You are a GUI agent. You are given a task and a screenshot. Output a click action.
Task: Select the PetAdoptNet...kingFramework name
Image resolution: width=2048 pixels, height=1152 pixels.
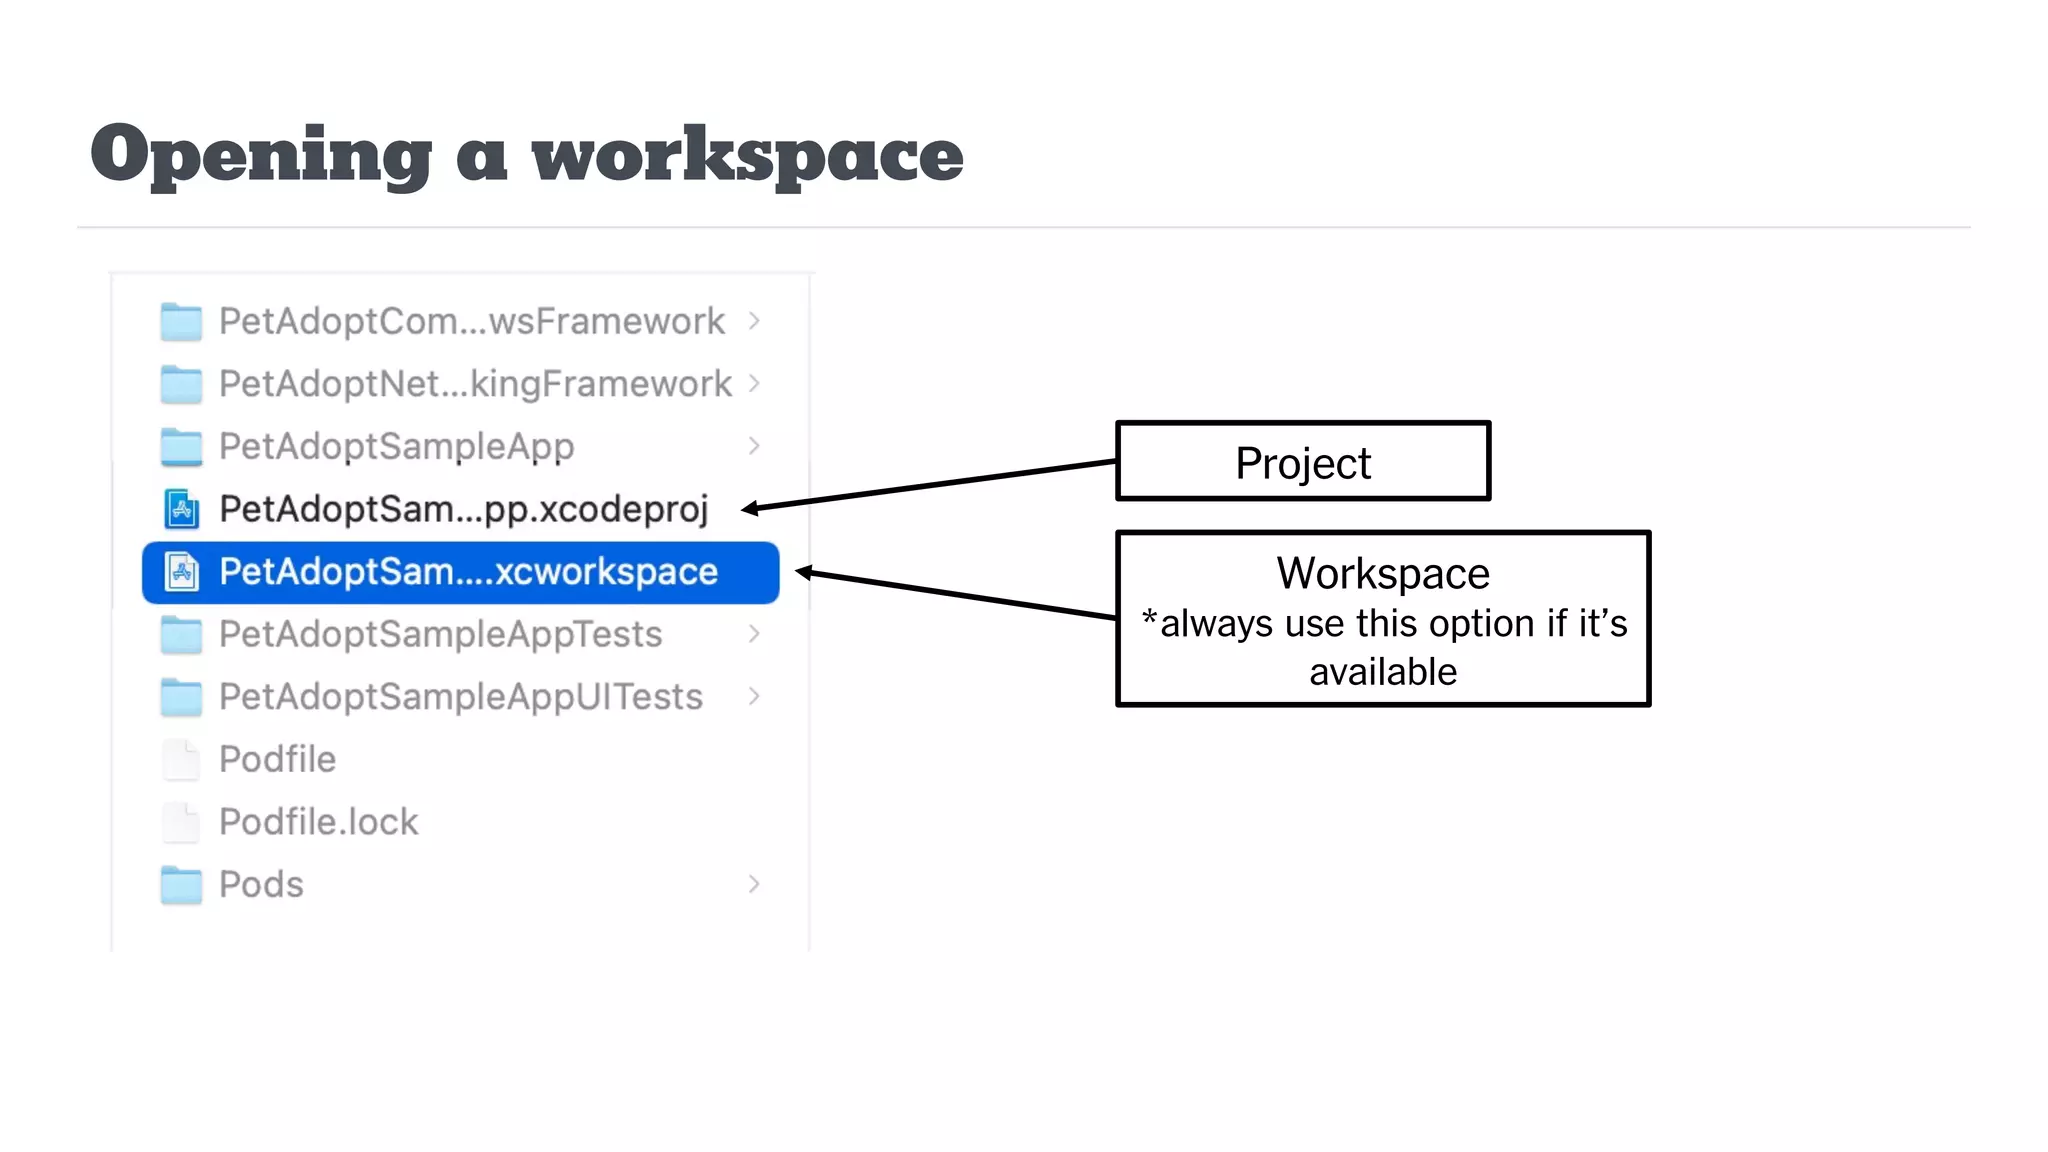point(476,384)
